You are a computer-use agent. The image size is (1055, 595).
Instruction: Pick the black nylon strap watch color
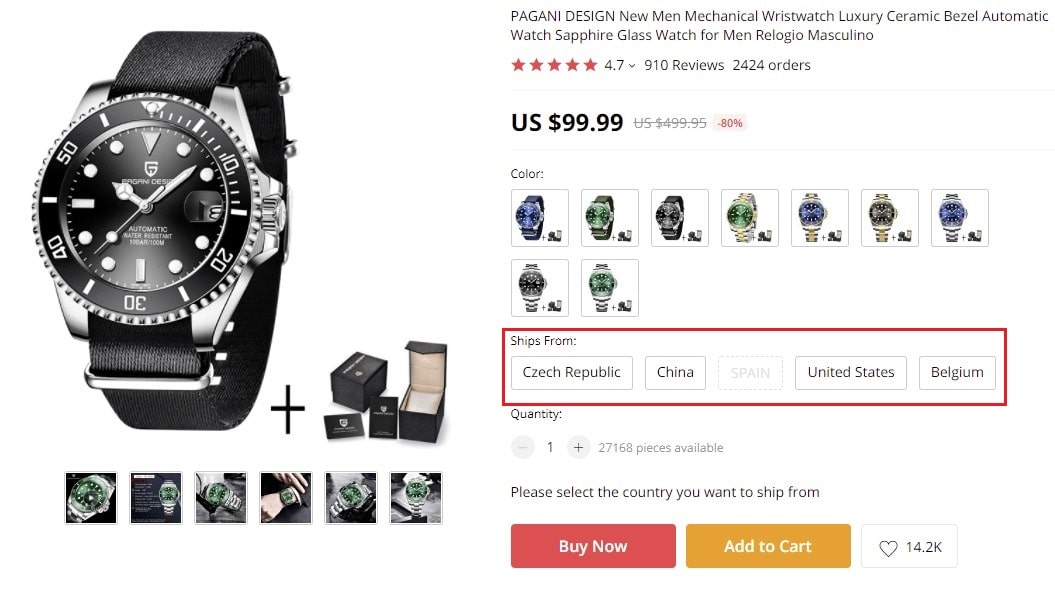coord(680,217)
